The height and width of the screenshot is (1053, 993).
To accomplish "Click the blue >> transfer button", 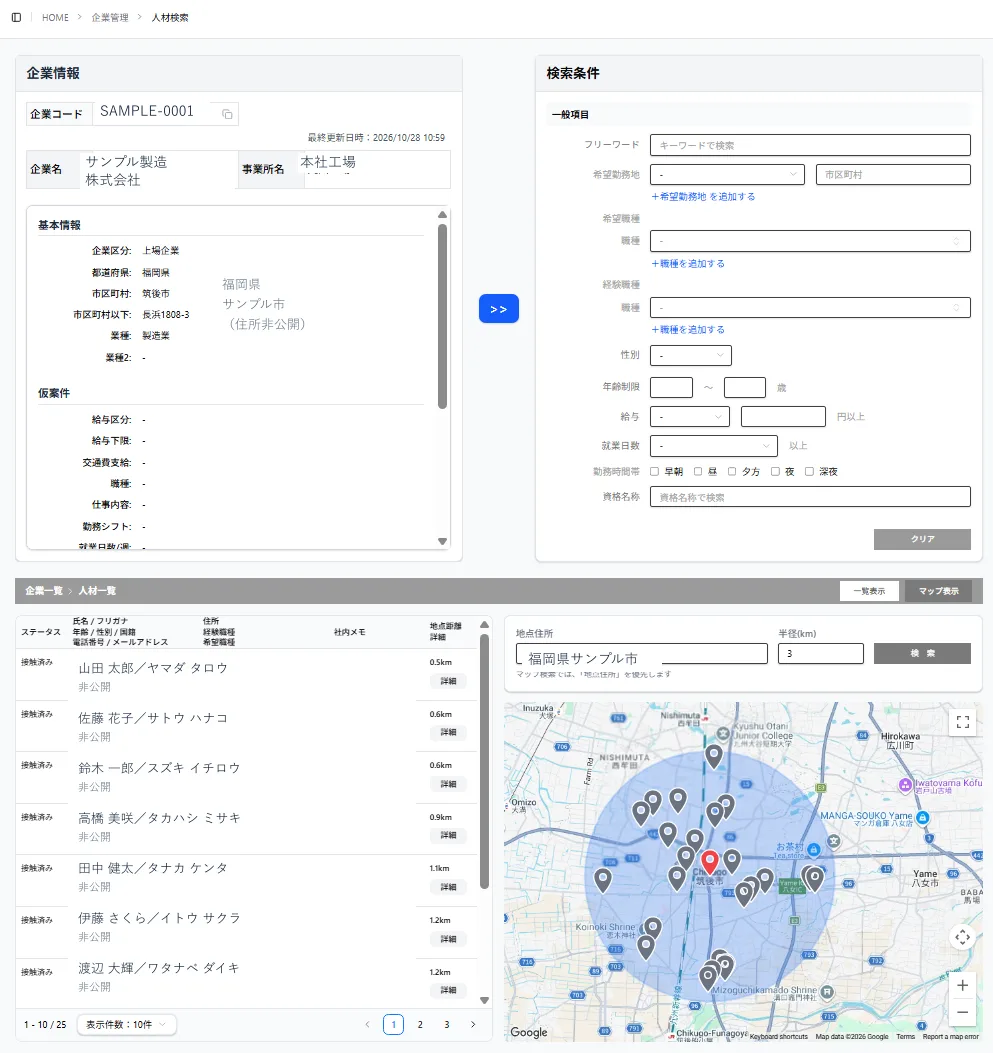I will 498,309.
